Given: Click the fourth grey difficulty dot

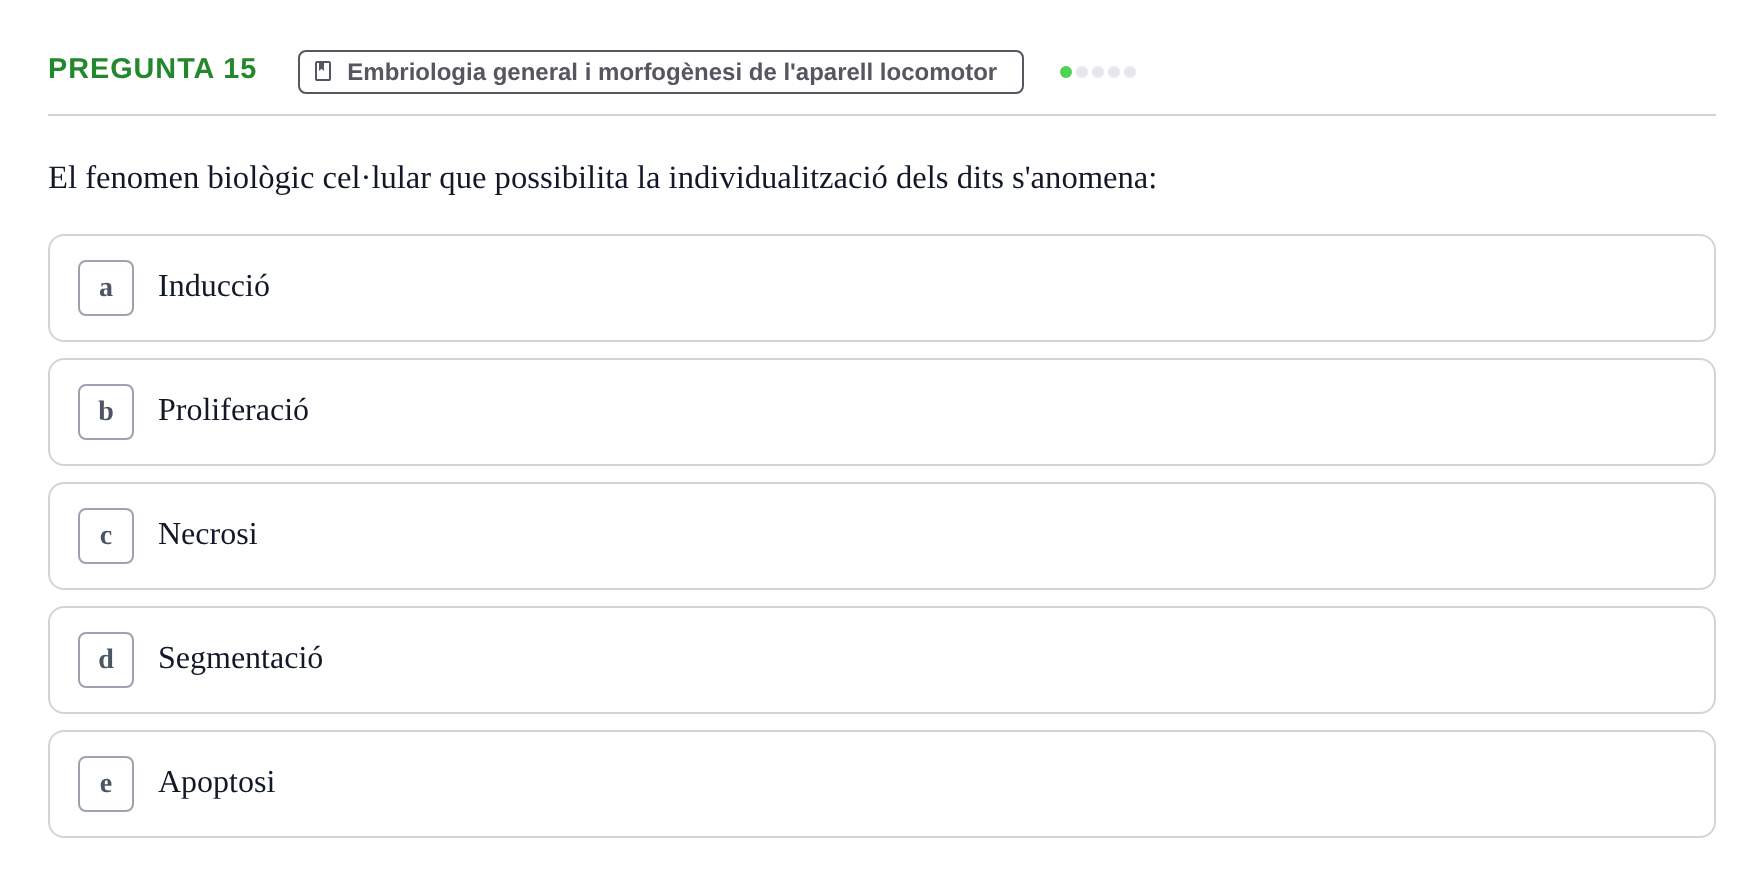Looking at the screenshot, I should [1114, 72].
